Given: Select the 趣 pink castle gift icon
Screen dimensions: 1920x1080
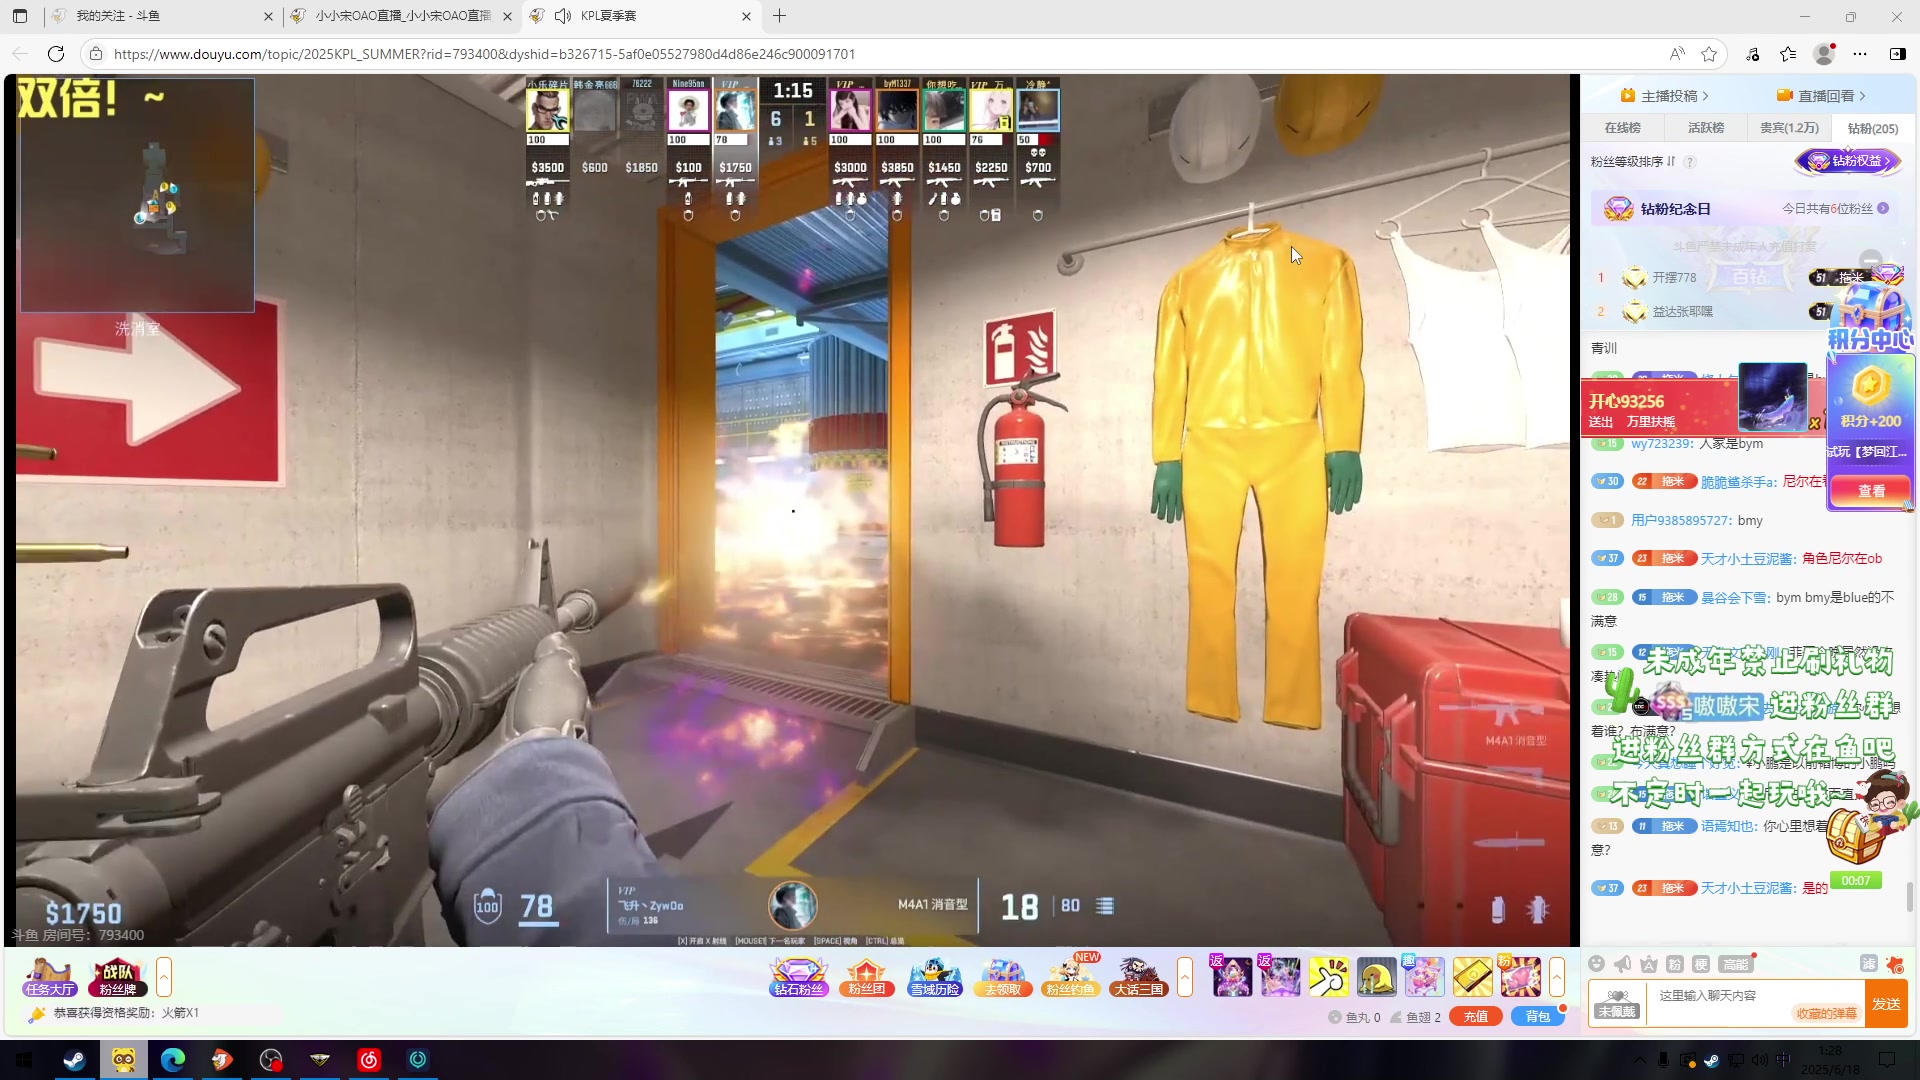Looking at the screenshot, I should tap(1424, 977).
